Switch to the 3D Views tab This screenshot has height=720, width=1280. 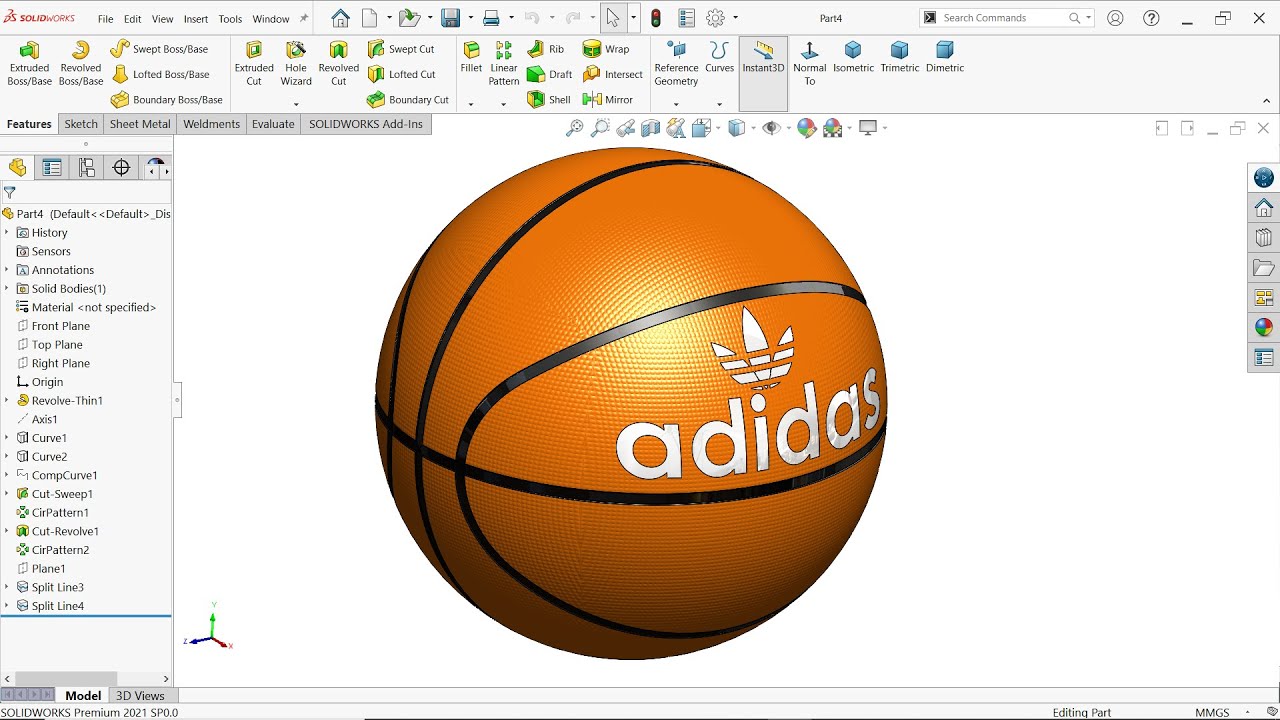[140, 696]
